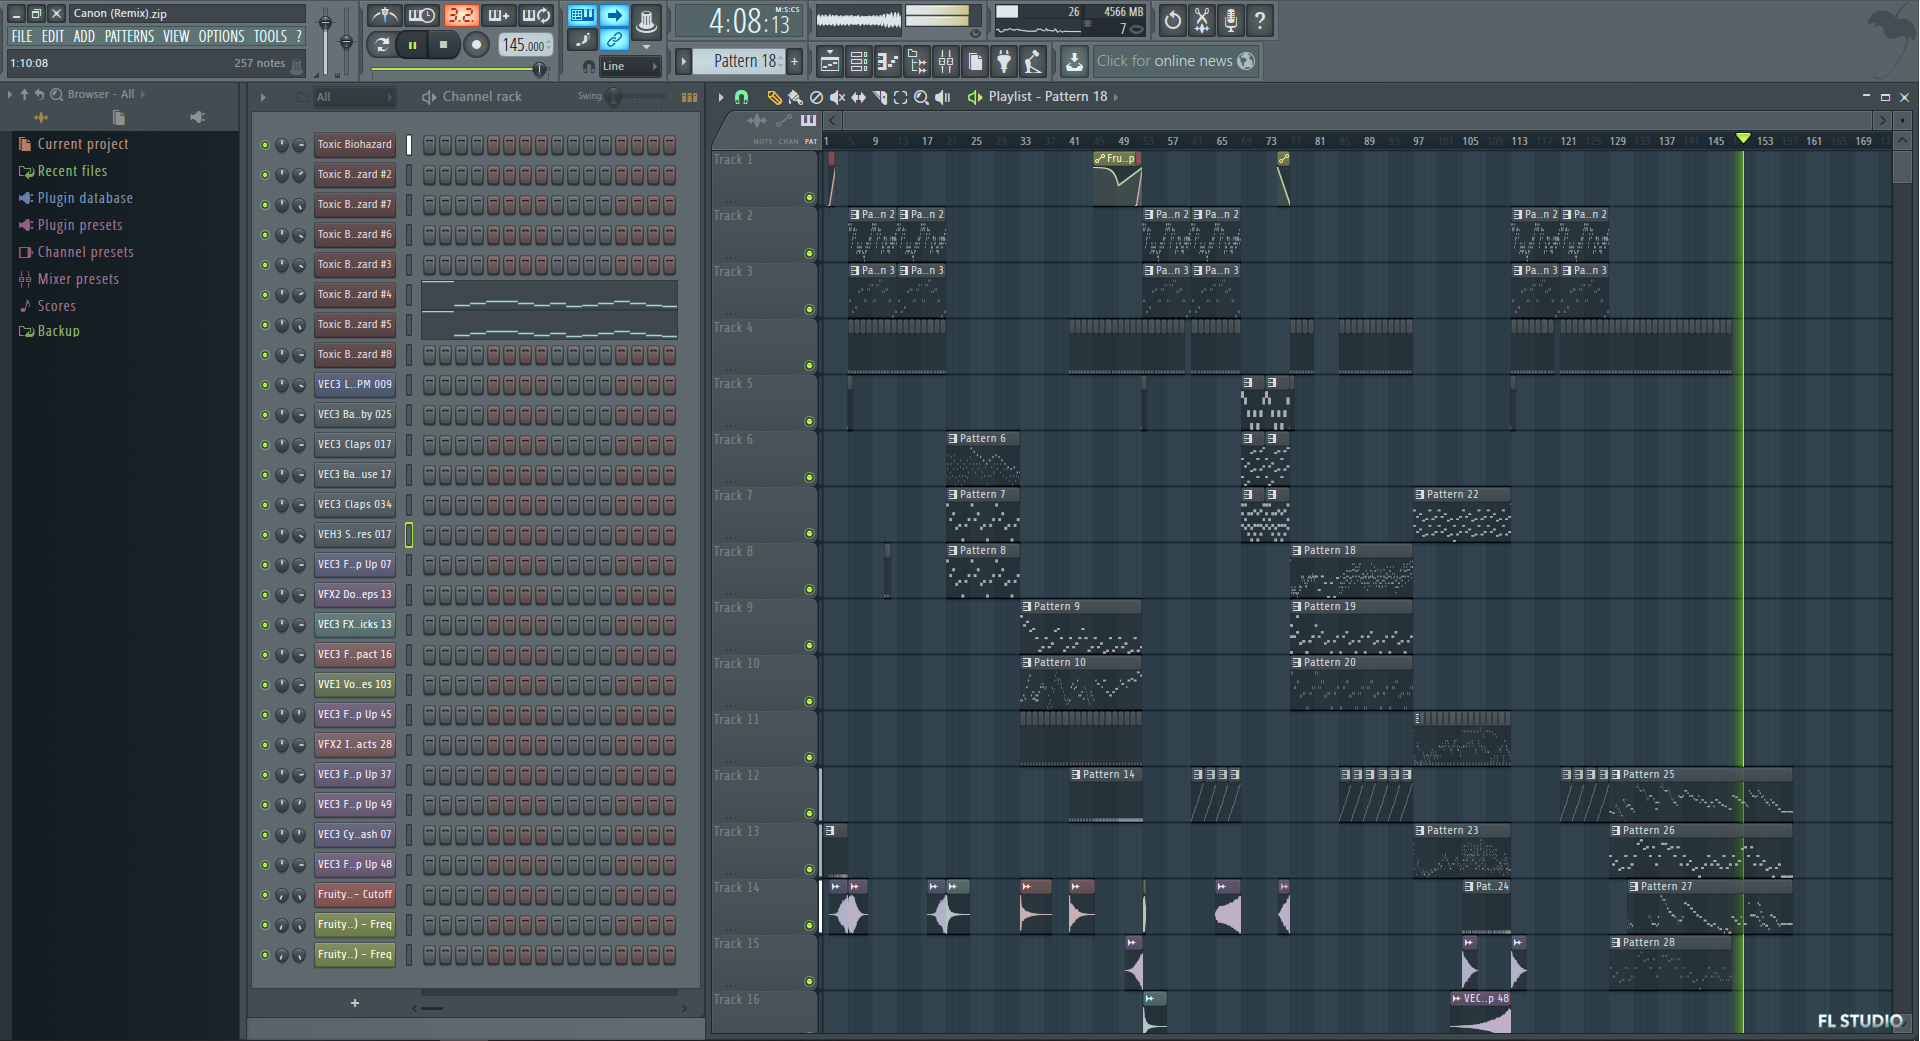
Task: Open the PATTERNS menu
Action: tap(129, 36)
